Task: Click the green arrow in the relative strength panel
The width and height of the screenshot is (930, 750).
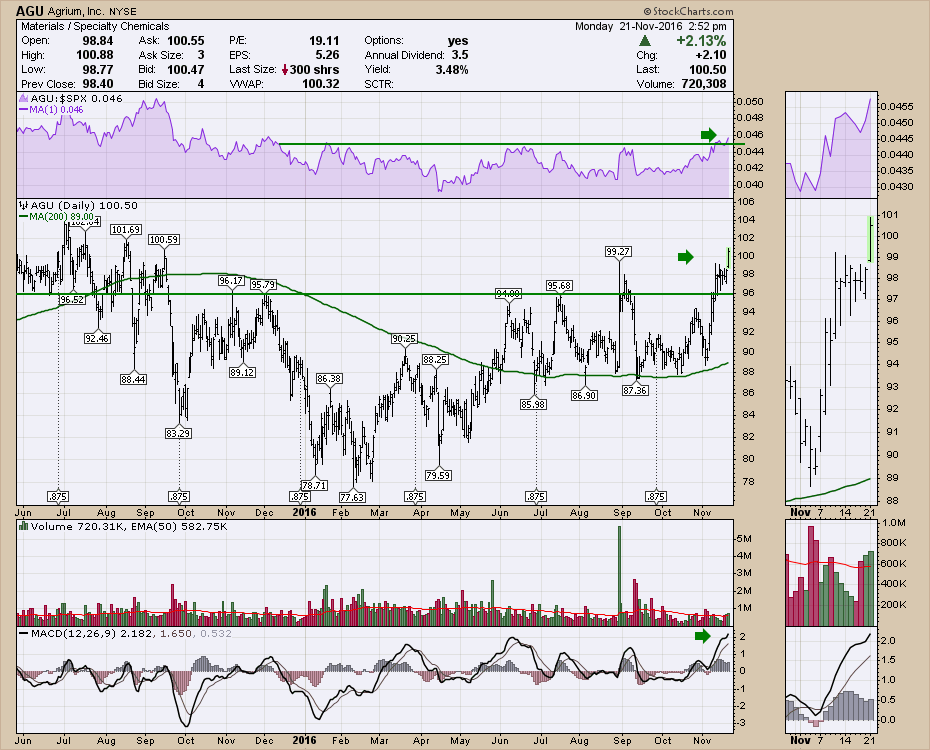Action: [x=708, y=135]
